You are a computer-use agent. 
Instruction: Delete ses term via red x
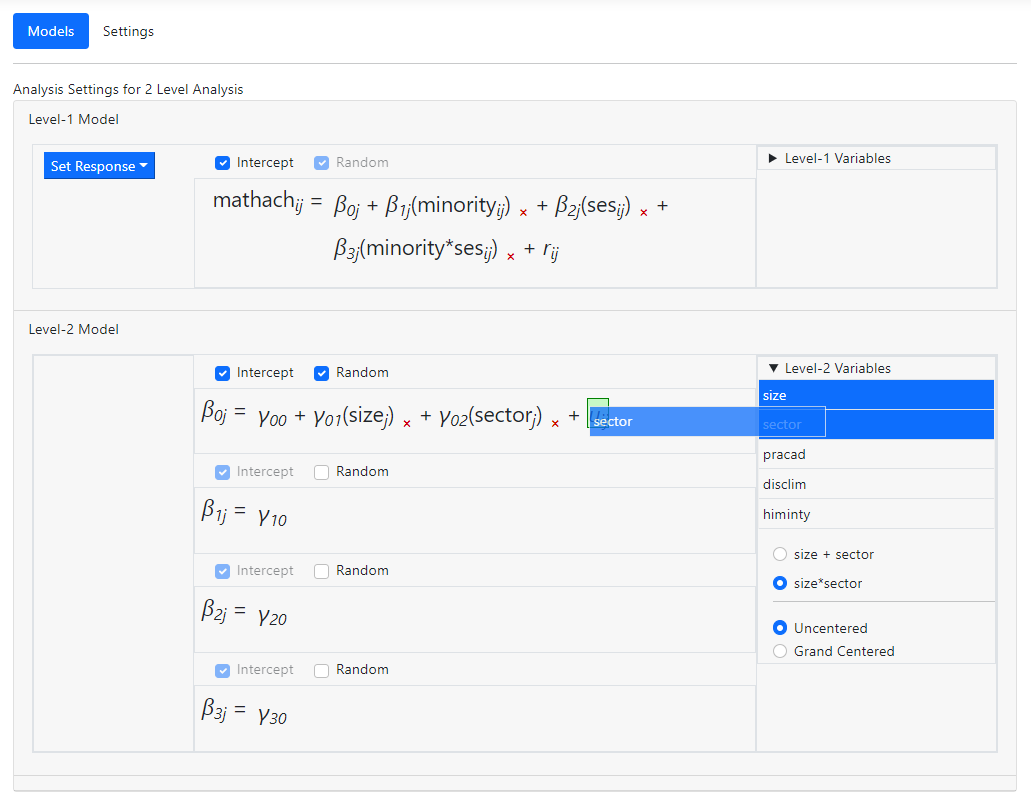644,213
